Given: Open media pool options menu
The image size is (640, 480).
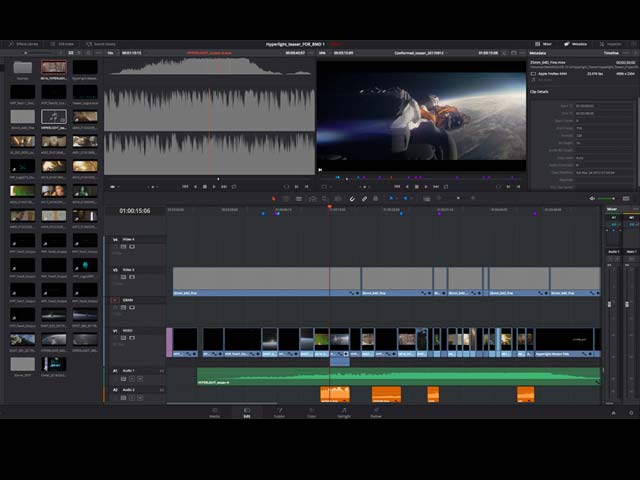Looking at the screenshot, I should 98,53.
